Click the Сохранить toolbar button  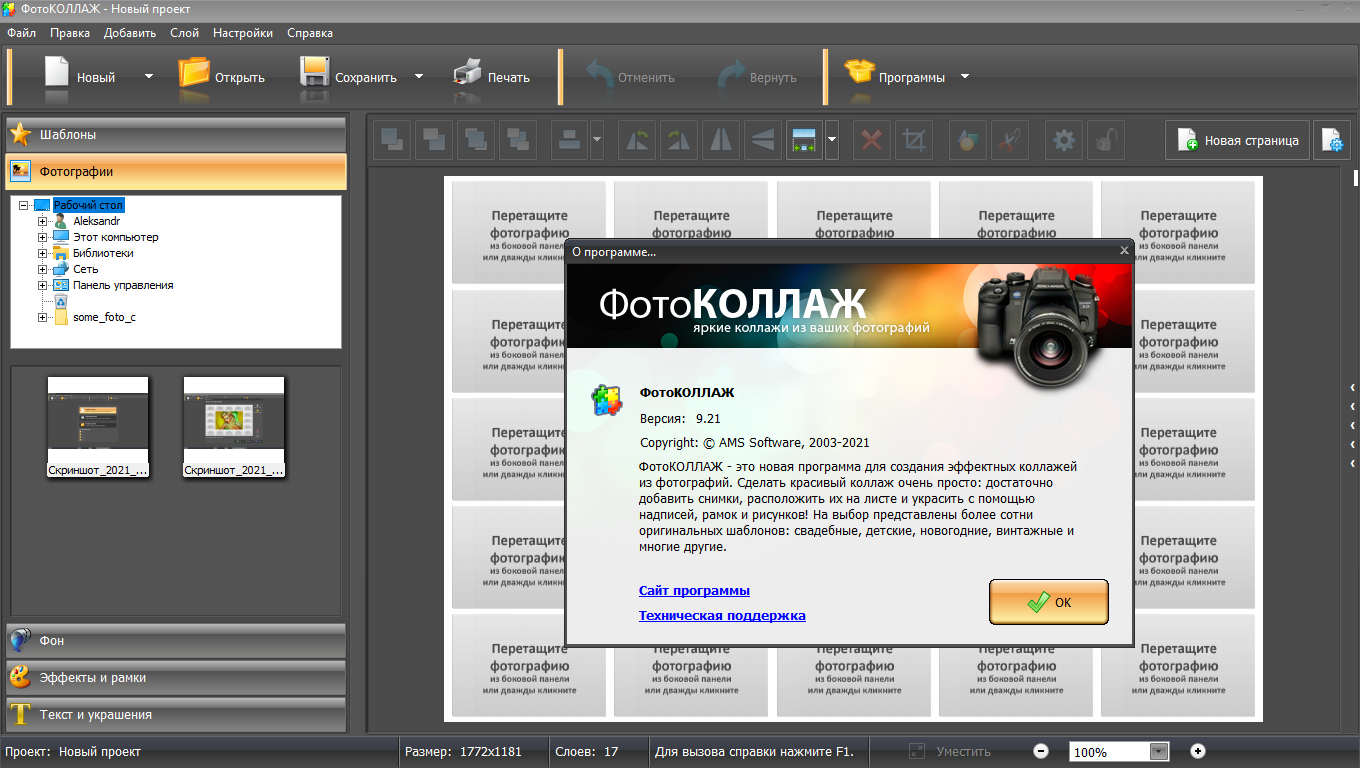(349, 76)
